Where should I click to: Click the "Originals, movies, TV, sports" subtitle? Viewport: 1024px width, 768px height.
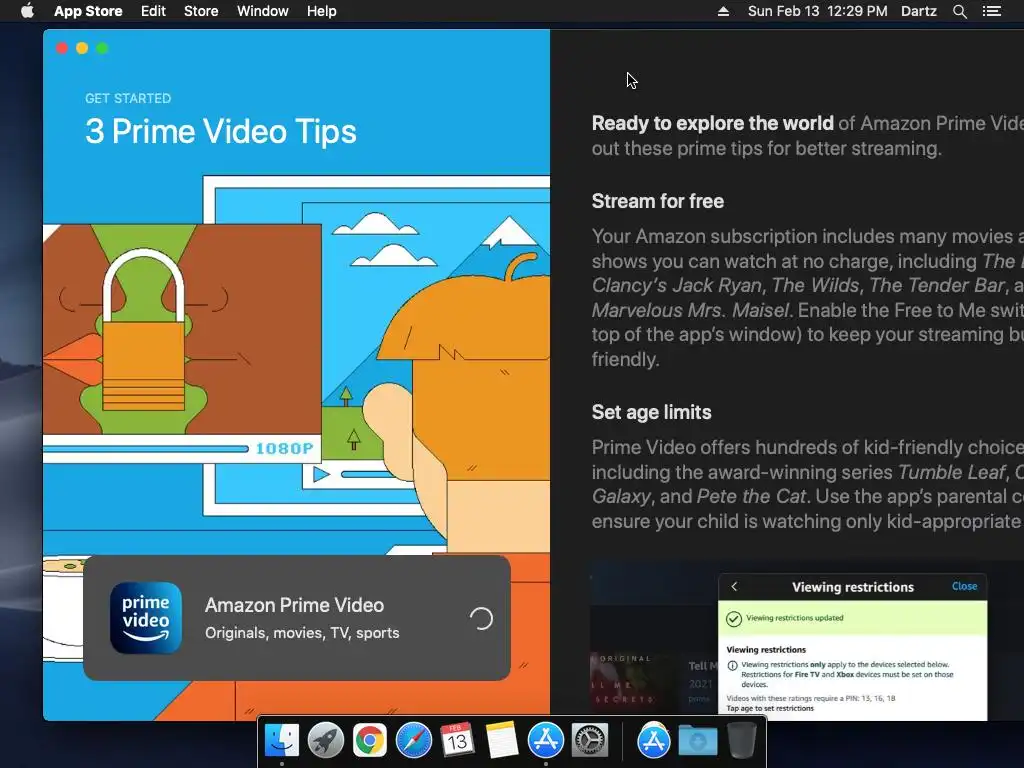click(x=302, y=633)
